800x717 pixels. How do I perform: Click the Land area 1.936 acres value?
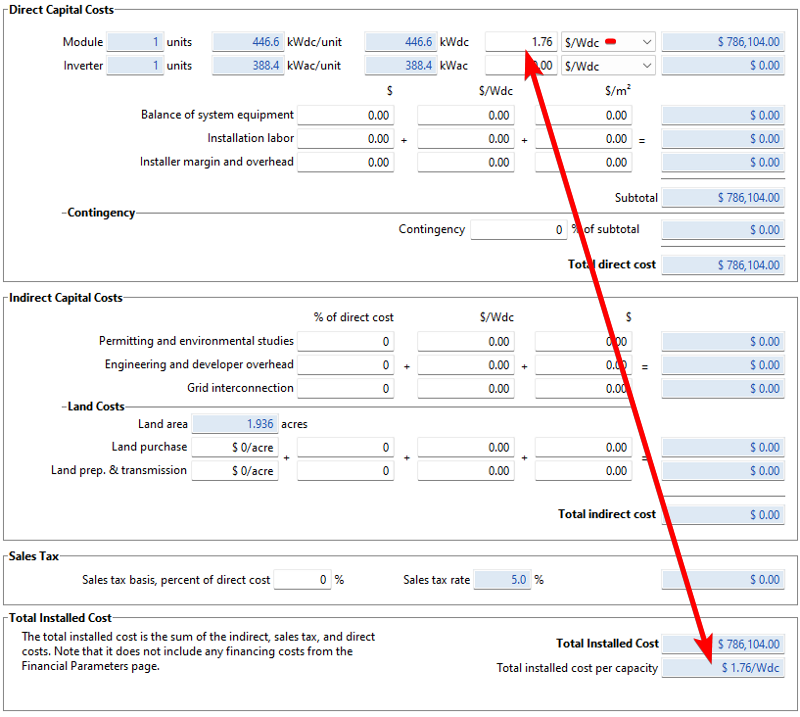coord(234,424)
